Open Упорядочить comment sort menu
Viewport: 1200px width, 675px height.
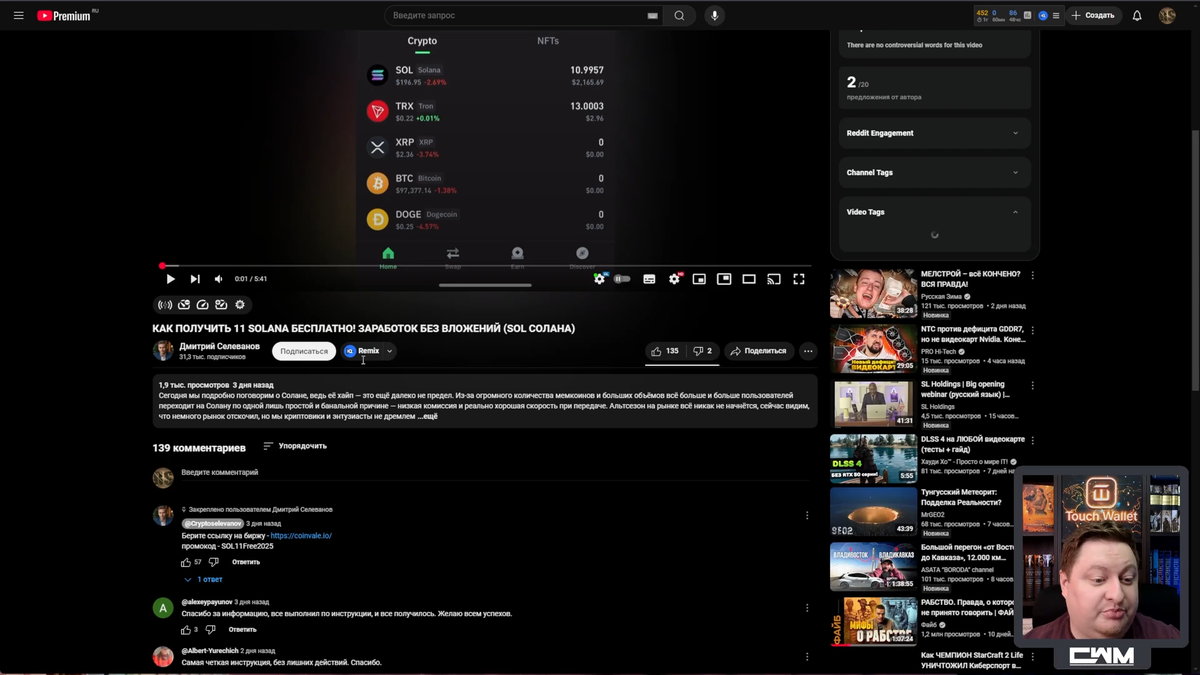(295, 446)
